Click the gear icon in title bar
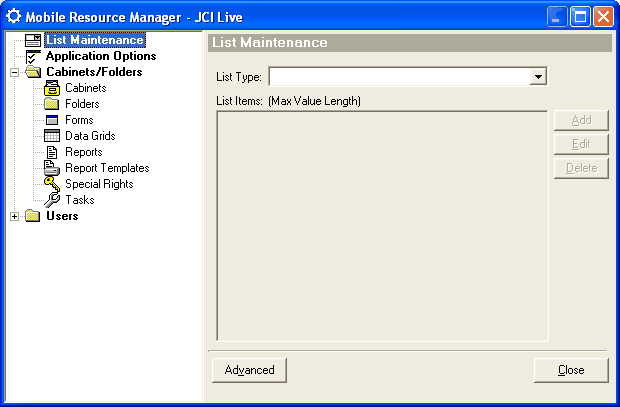Screen dimensions: 620x407 [x=13, y=17]
